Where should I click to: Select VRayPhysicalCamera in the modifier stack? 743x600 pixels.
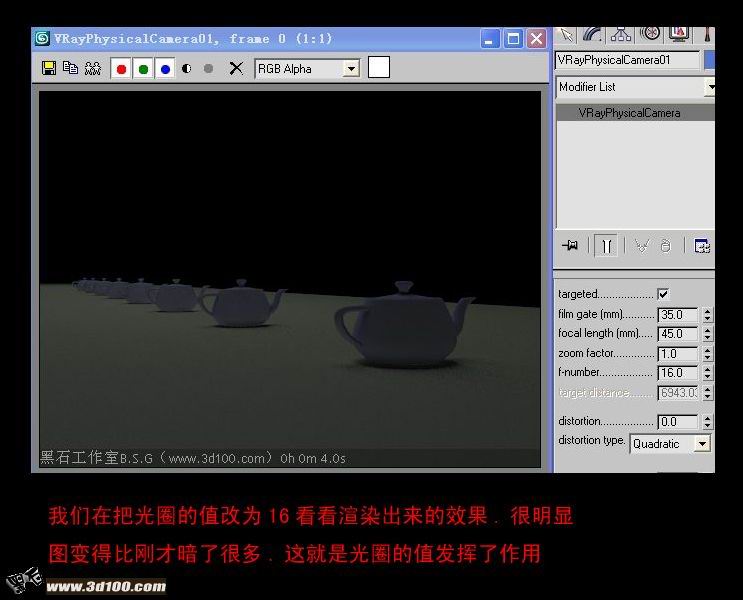(635, 113)
